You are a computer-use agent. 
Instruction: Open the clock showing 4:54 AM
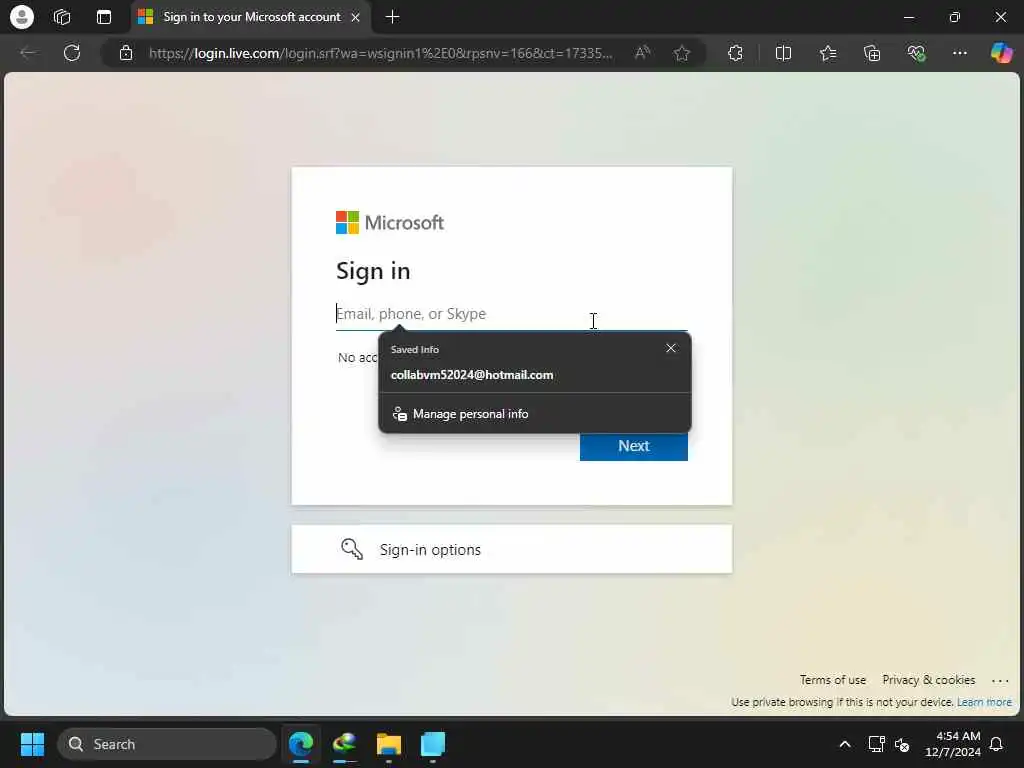click(x=953, y=744)
